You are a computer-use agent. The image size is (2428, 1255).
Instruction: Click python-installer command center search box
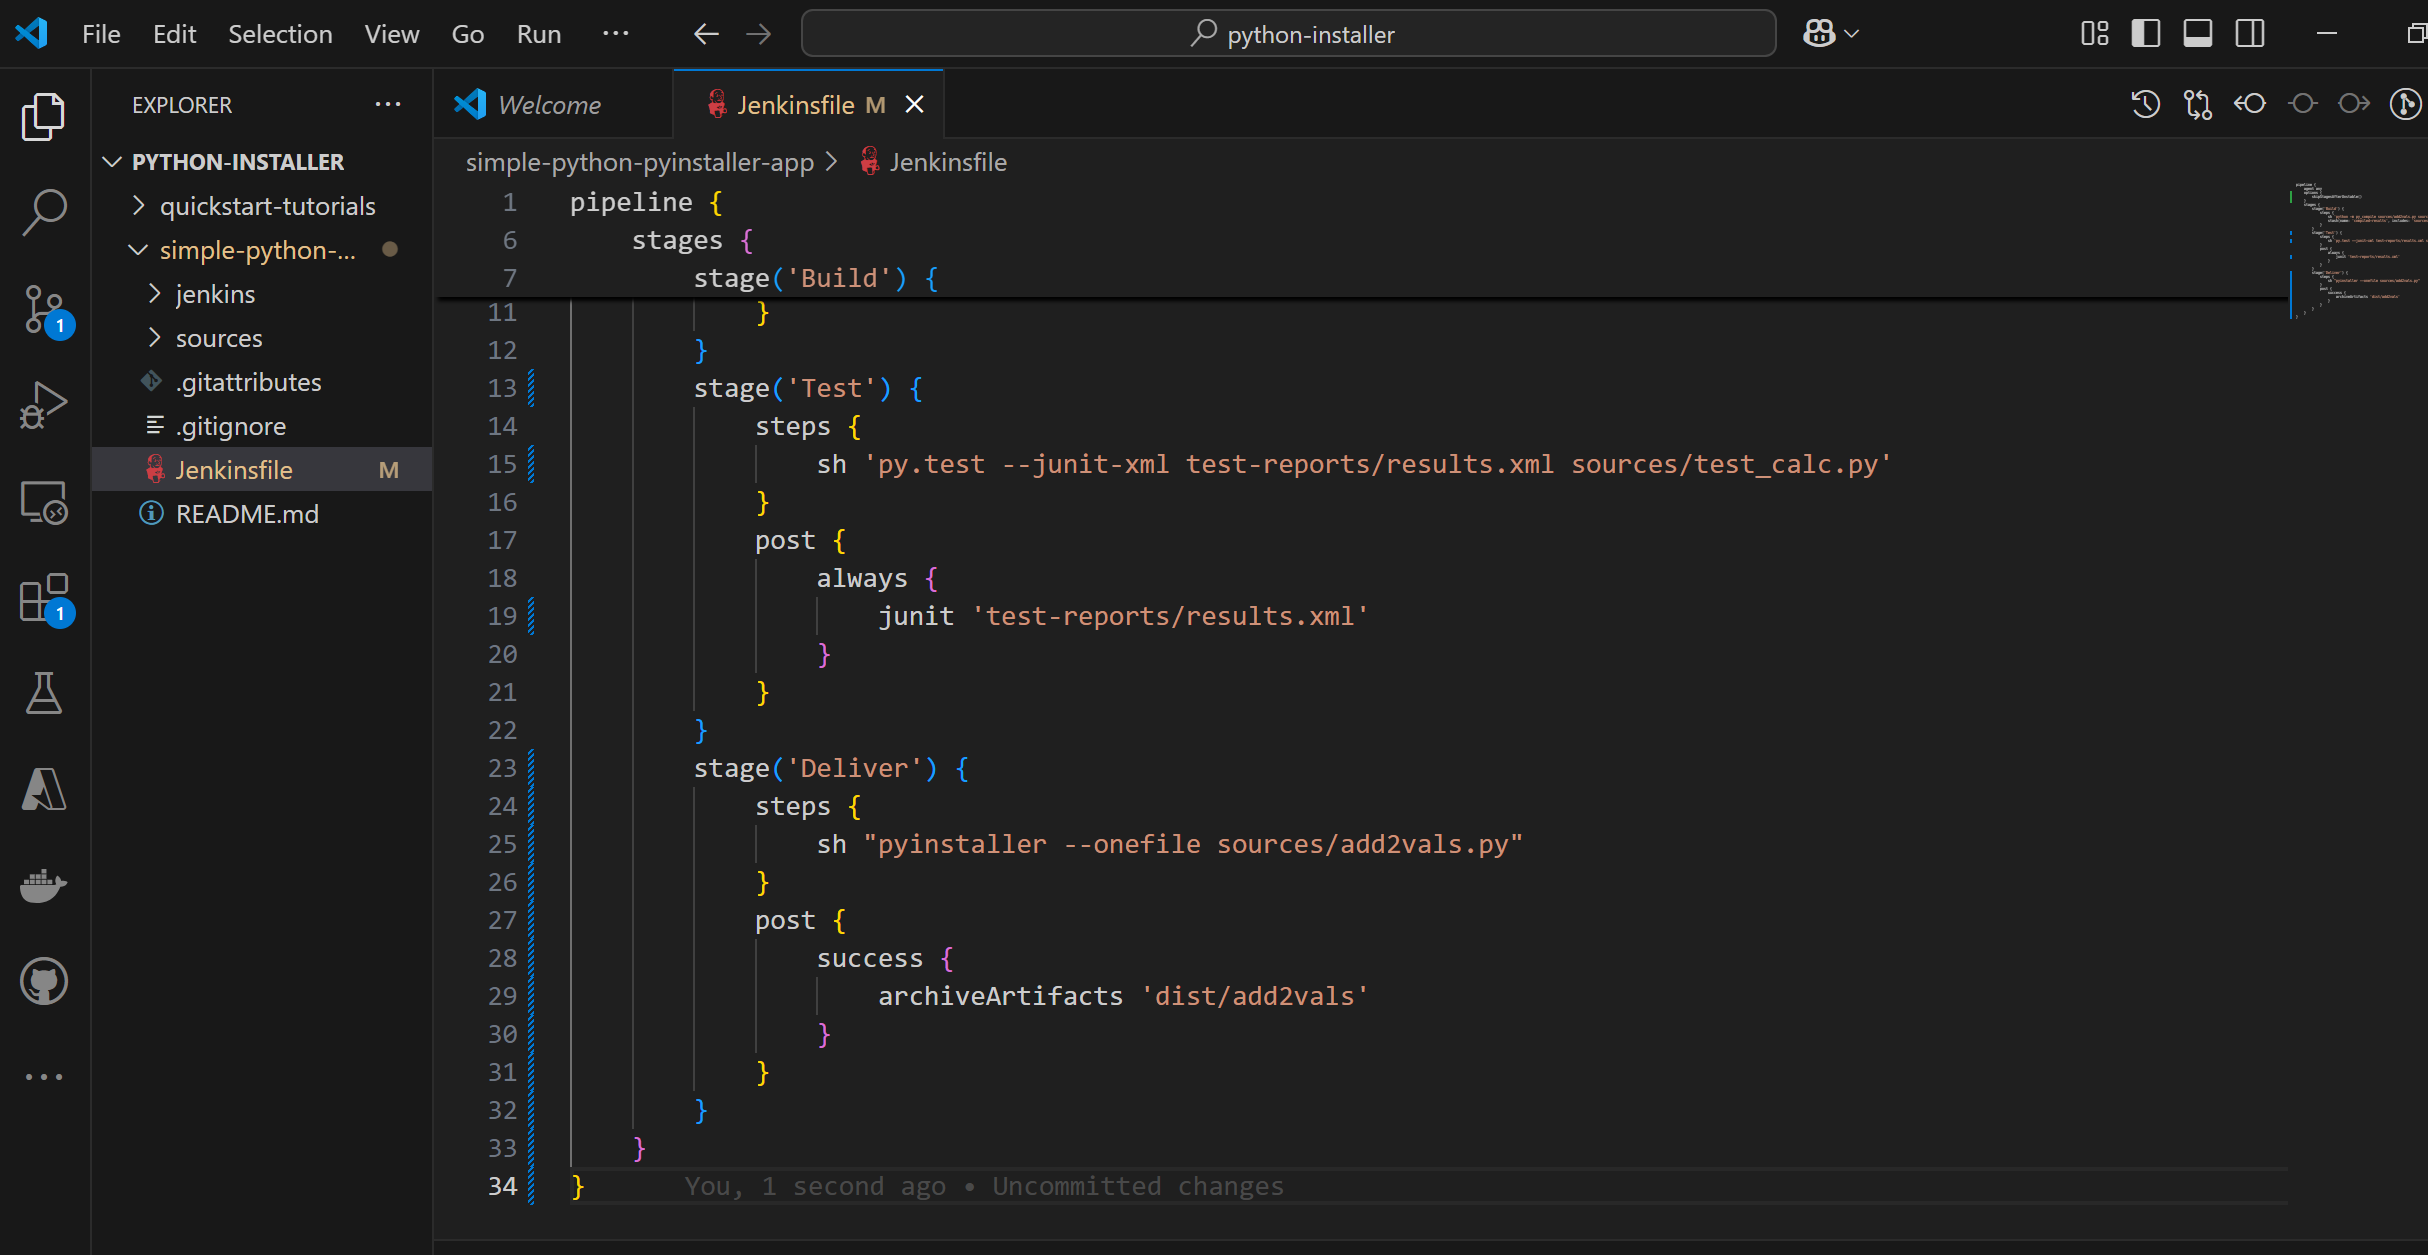click(x=1289, y=34)
